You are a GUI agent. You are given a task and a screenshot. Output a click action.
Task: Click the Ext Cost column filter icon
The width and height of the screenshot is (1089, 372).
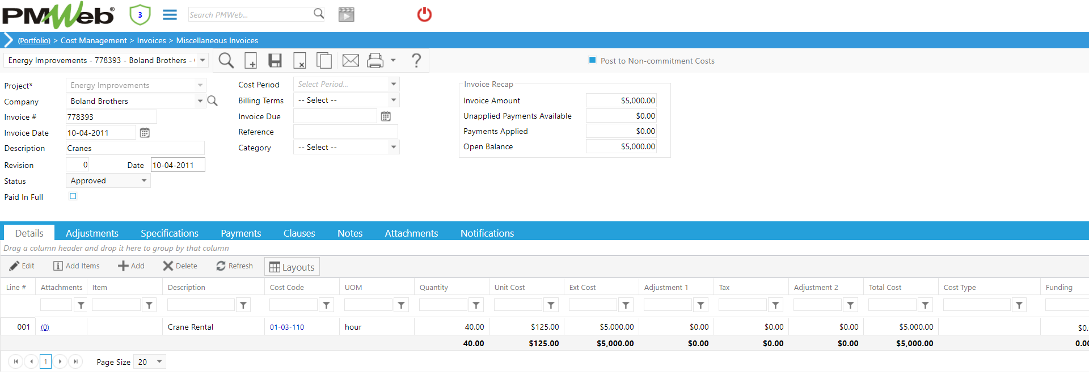(x=626, y=305)
